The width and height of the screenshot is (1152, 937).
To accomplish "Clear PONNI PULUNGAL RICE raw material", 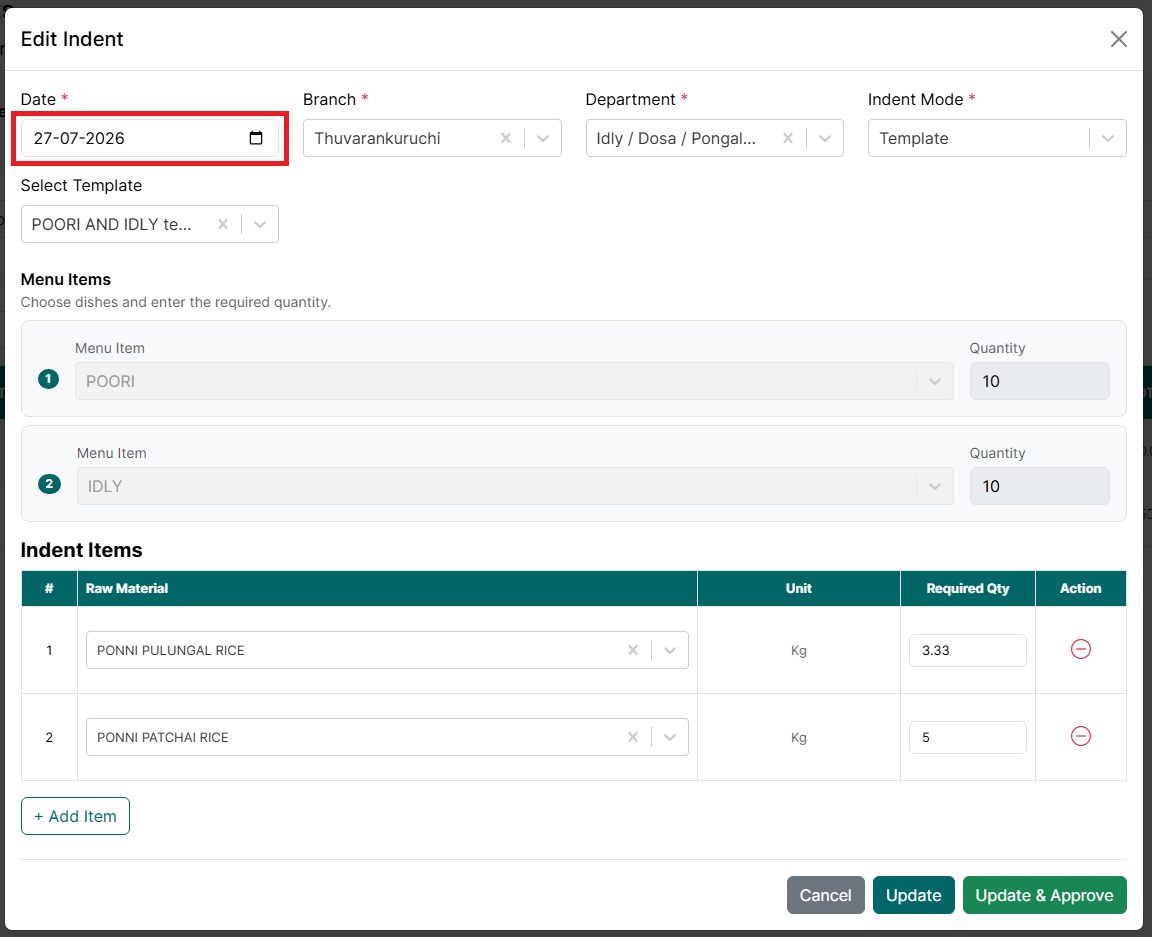I will pos(633,650).
